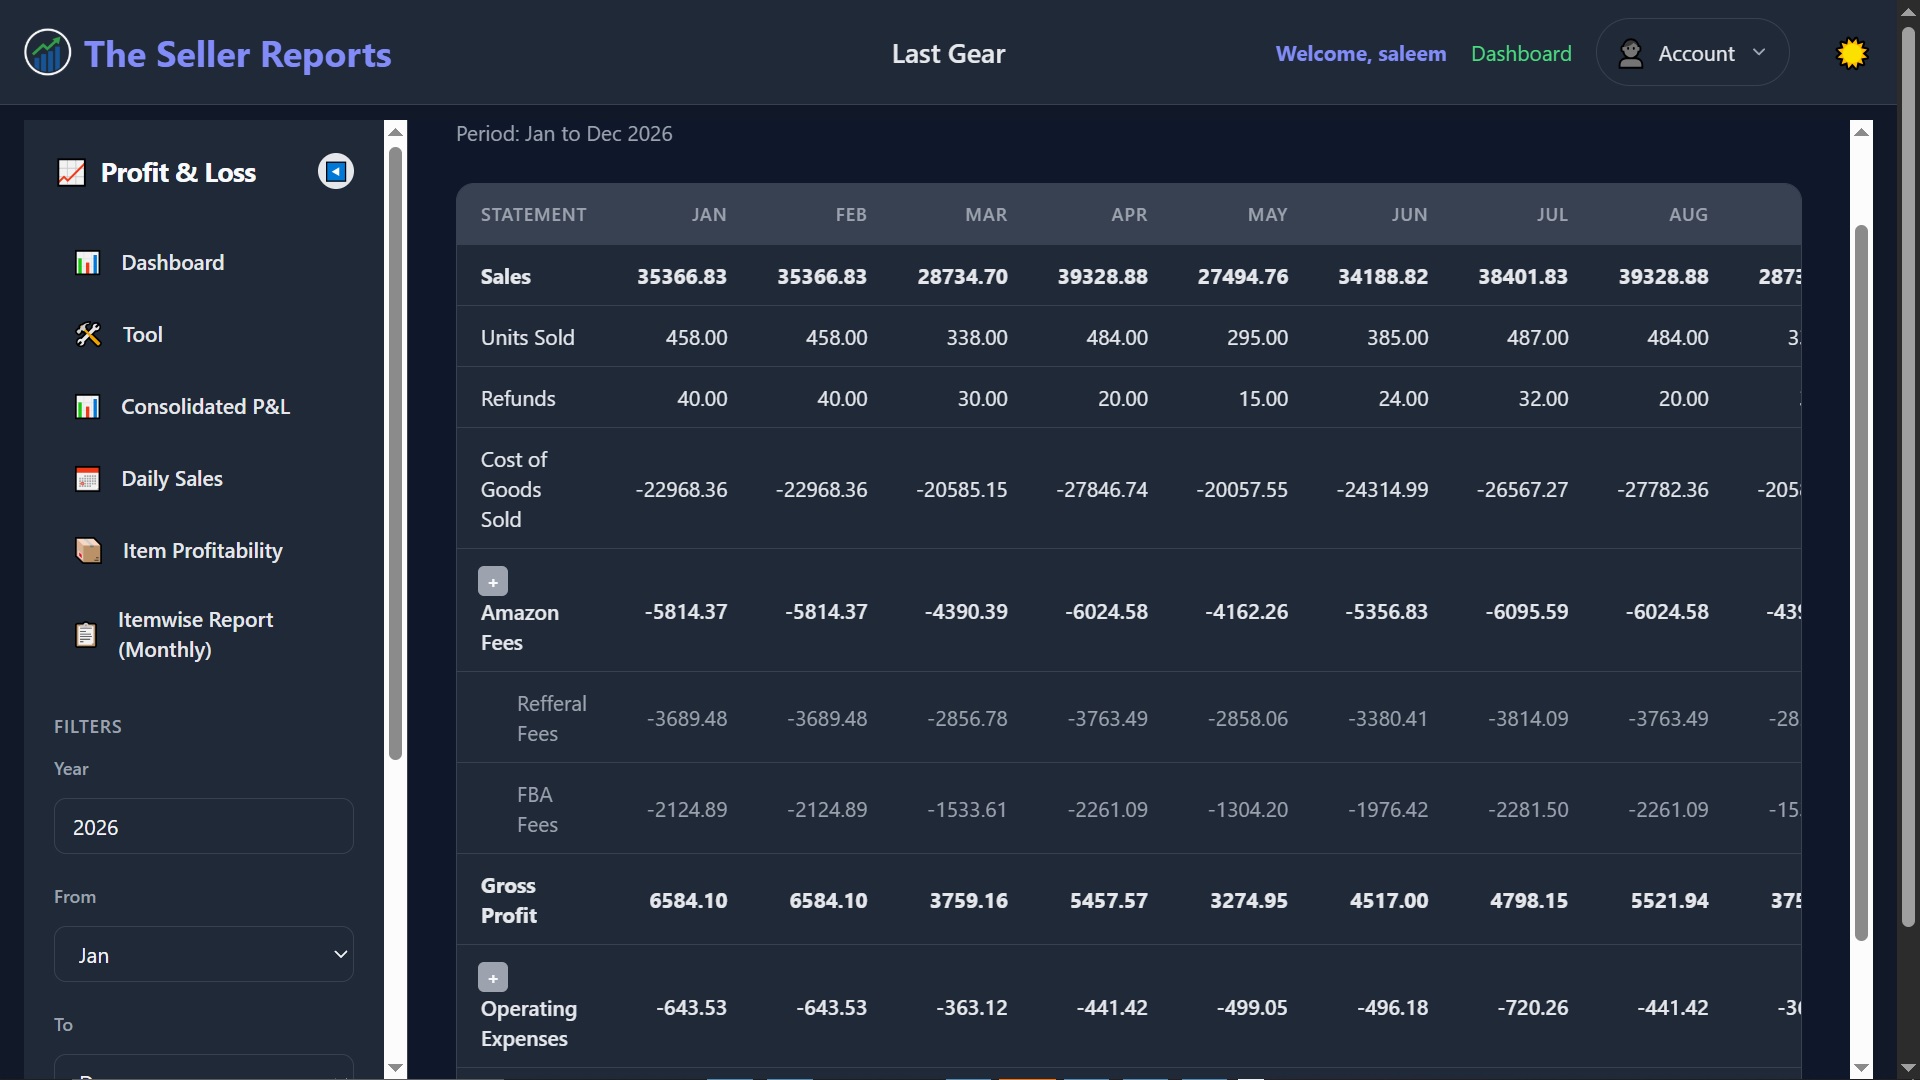The image size is (1920, 1080).
Task: Click Refunds value 15.00 under MAY
Action: click(1263, 398)
